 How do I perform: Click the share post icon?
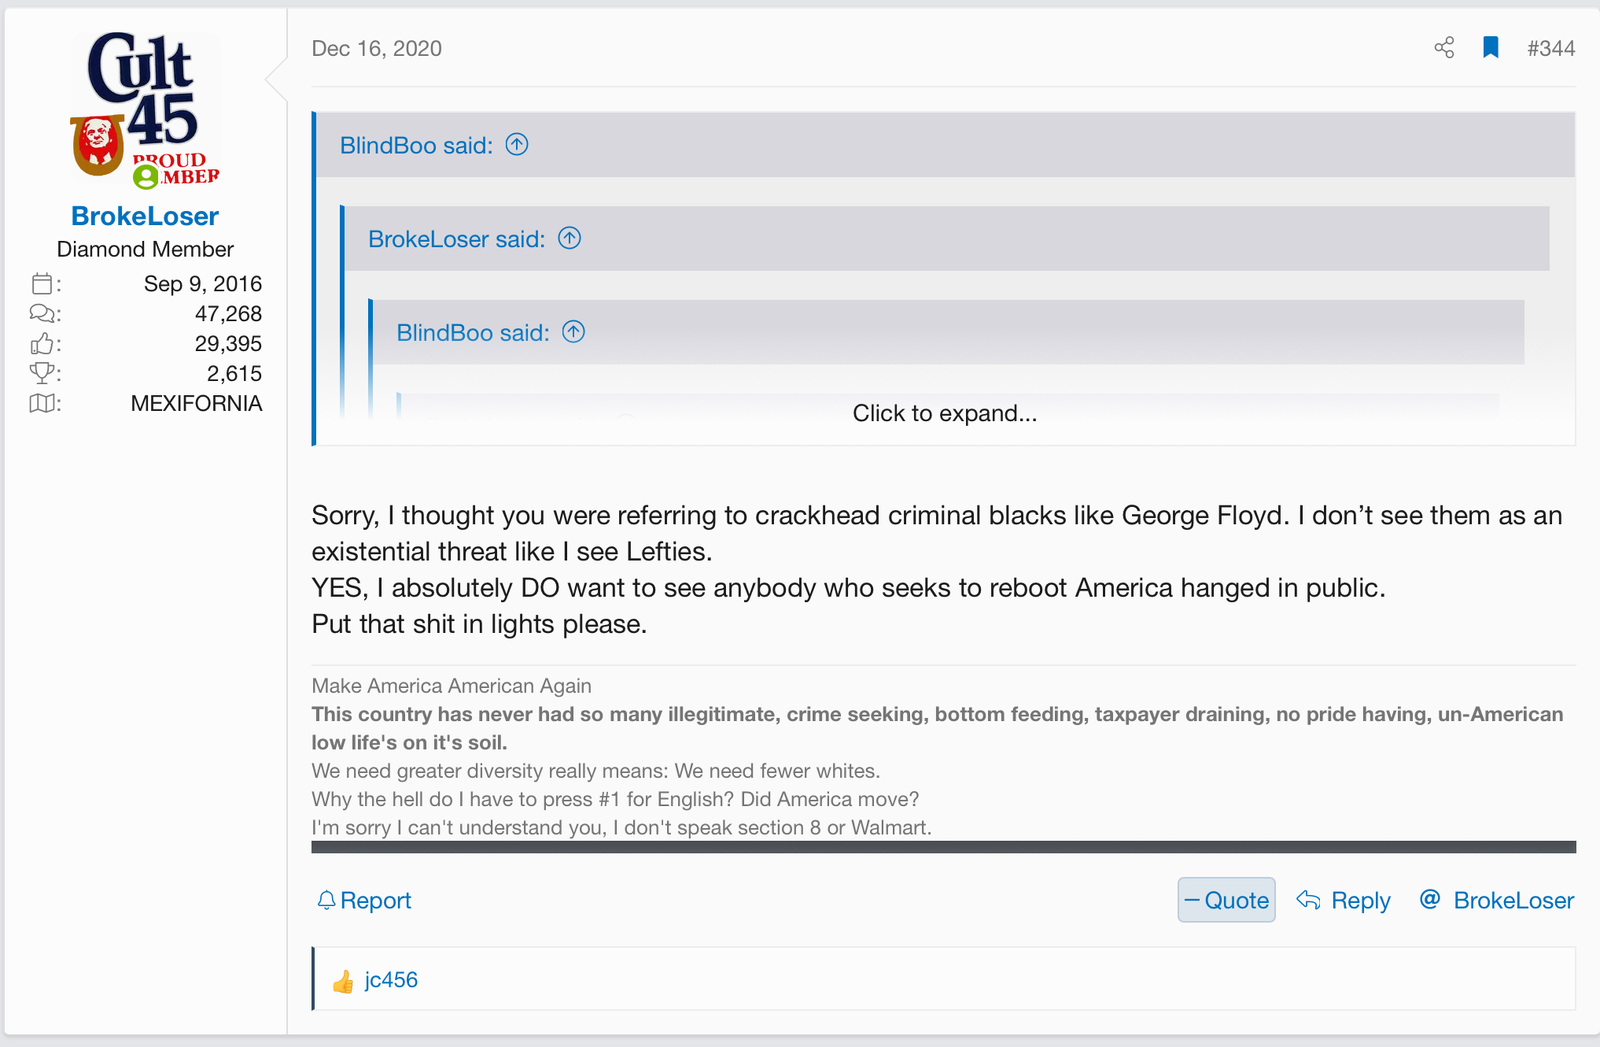(1444, 48)
